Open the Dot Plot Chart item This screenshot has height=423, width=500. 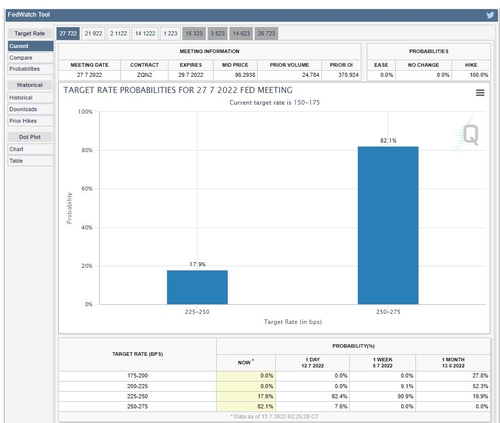[x=30, y=149]
